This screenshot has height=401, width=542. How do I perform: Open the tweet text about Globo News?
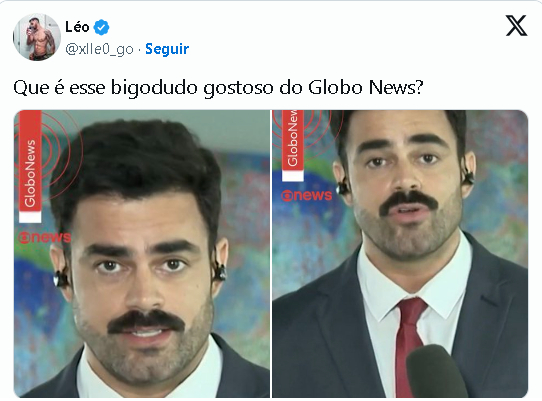[x=218, y=87]
